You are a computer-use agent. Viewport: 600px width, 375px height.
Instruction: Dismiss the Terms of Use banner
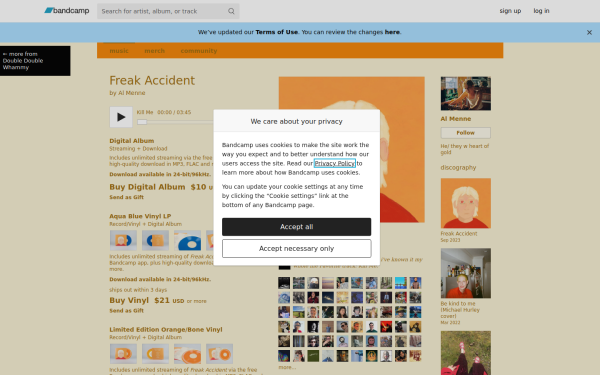(x=589, y=33)
